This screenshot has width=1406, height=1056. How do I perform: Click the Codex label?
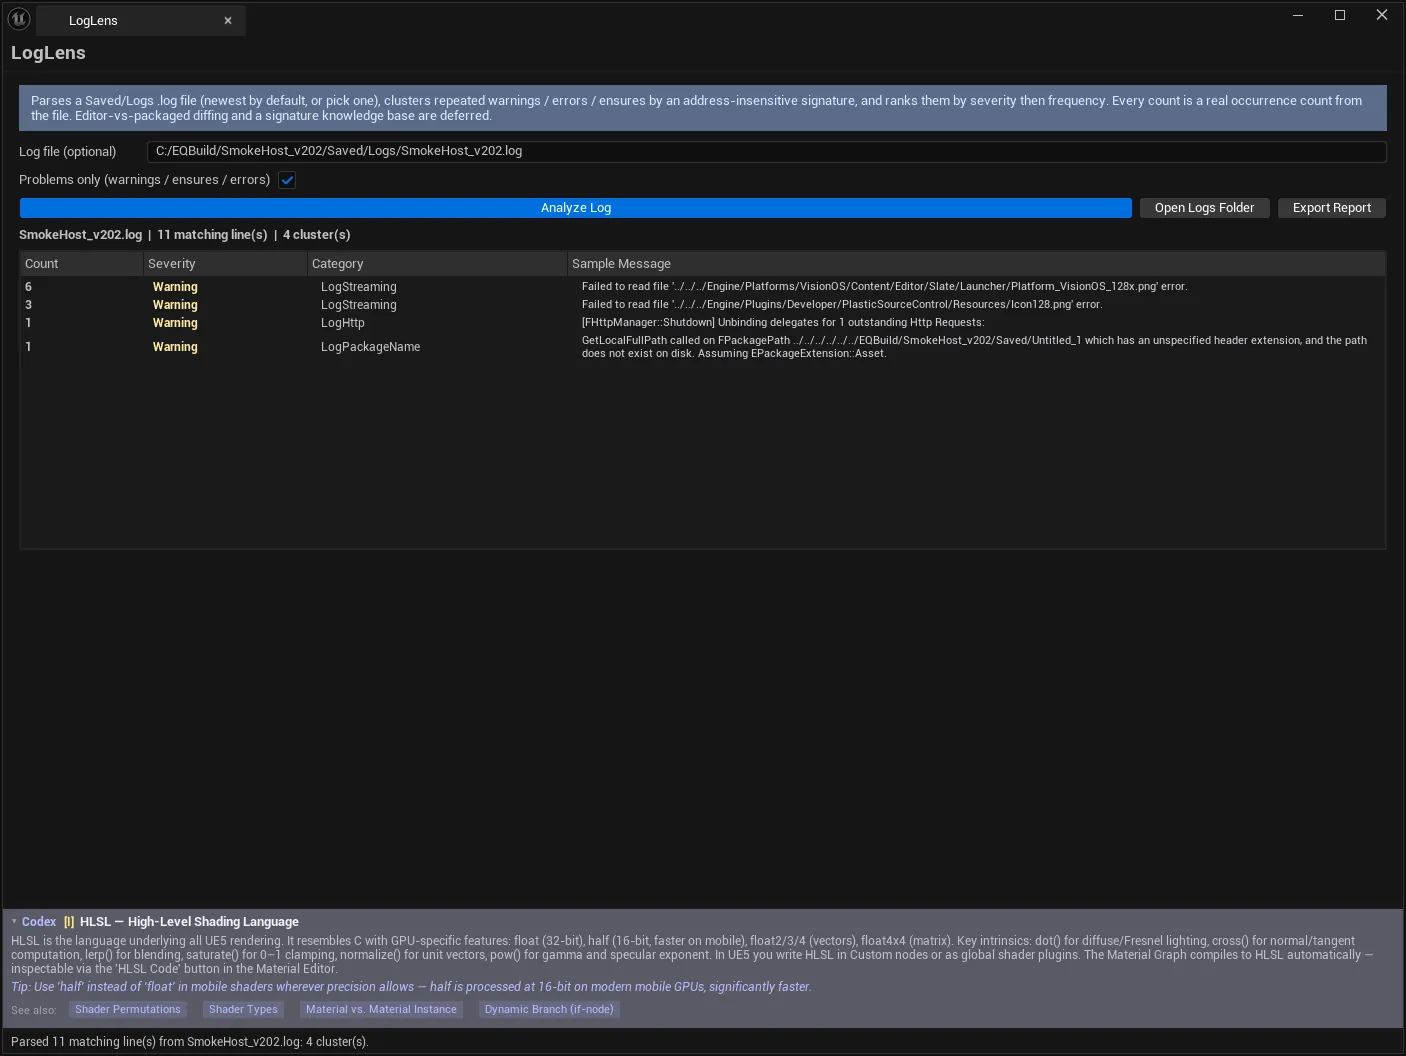point(39,922)
